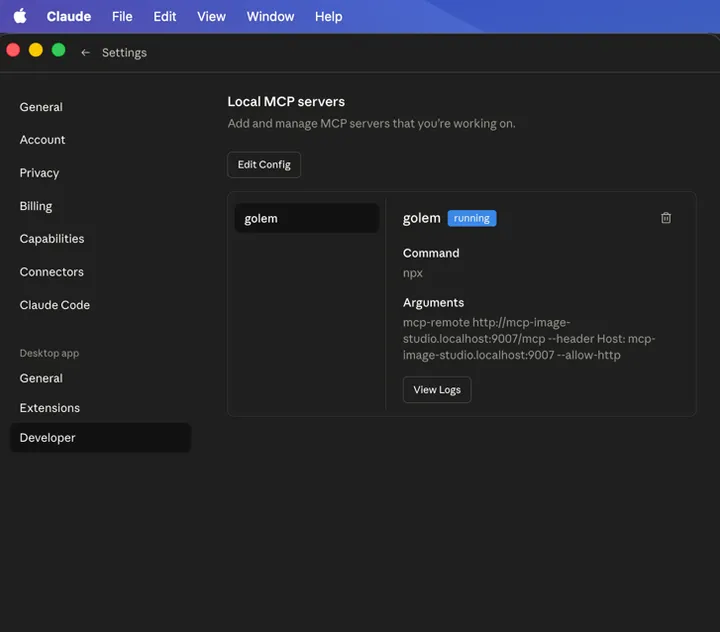The image size is (720, 632).
Task: Click the running status badge
Action: coord(472,218)
